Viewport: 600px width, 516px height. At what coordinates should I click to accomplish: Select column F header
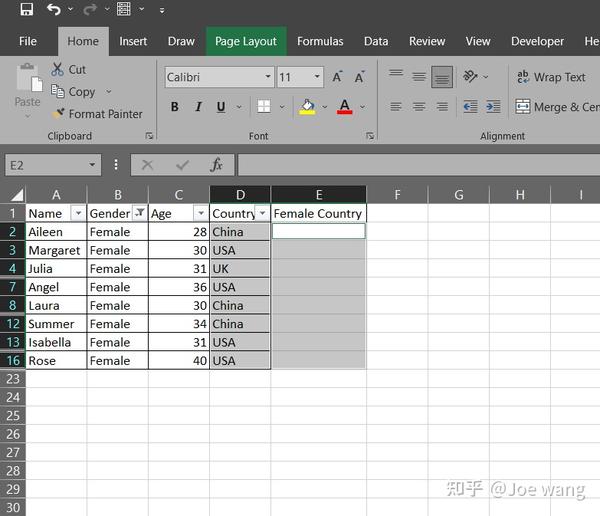point(397,195)
